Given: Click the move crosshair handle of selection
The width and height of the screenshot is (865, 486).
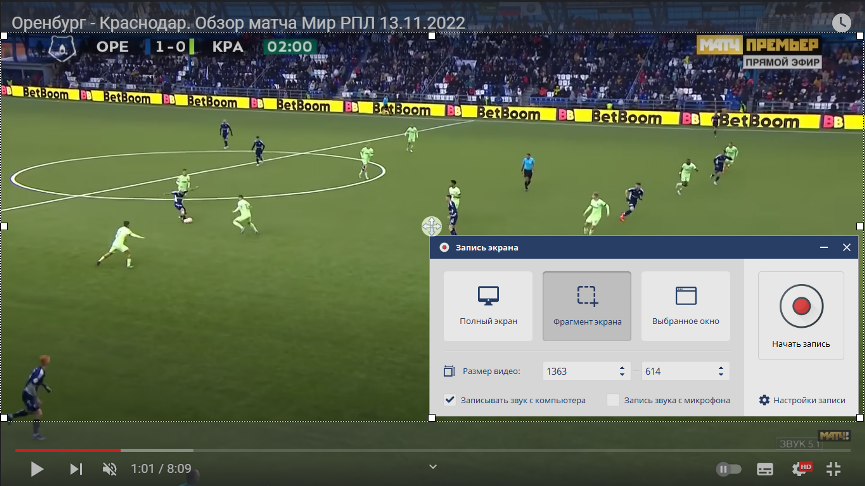Looking at the screenshot, I should (432, 226).
